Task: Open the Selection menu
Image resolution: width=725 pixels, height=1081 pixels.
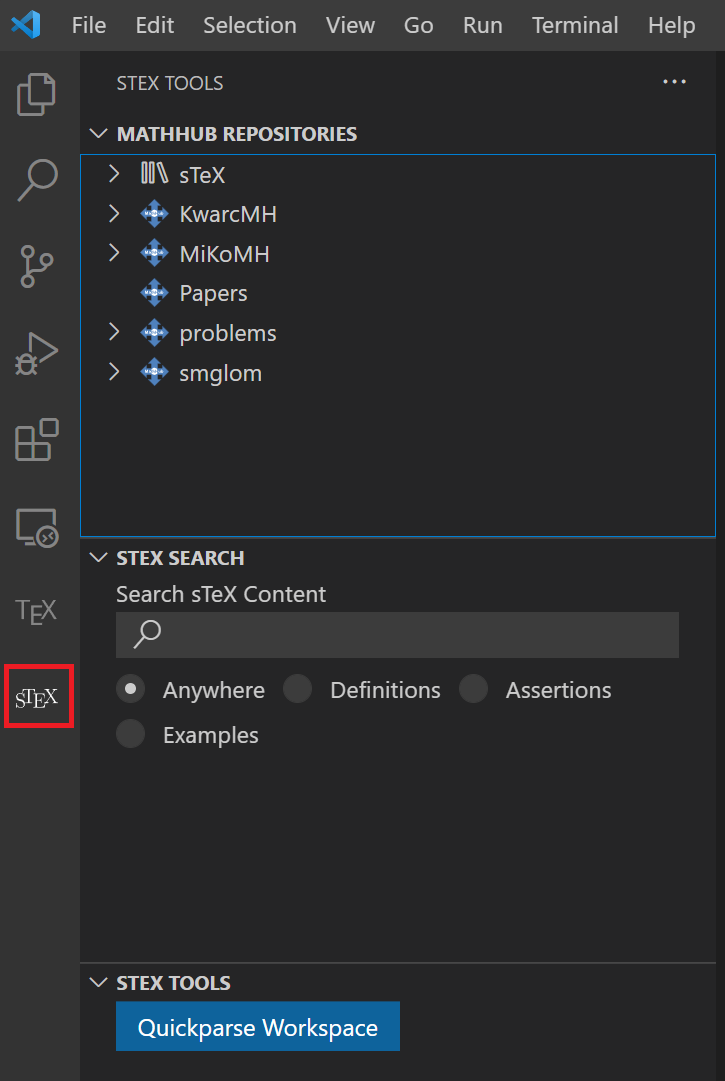Action: pyautogui.click(x=249, y=25)
